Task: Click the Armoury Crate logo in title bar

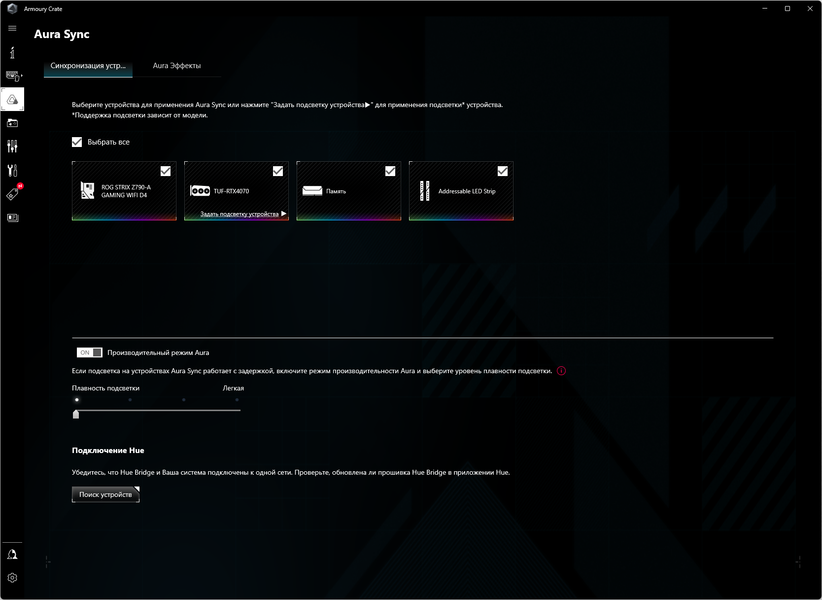Action: 12,9
